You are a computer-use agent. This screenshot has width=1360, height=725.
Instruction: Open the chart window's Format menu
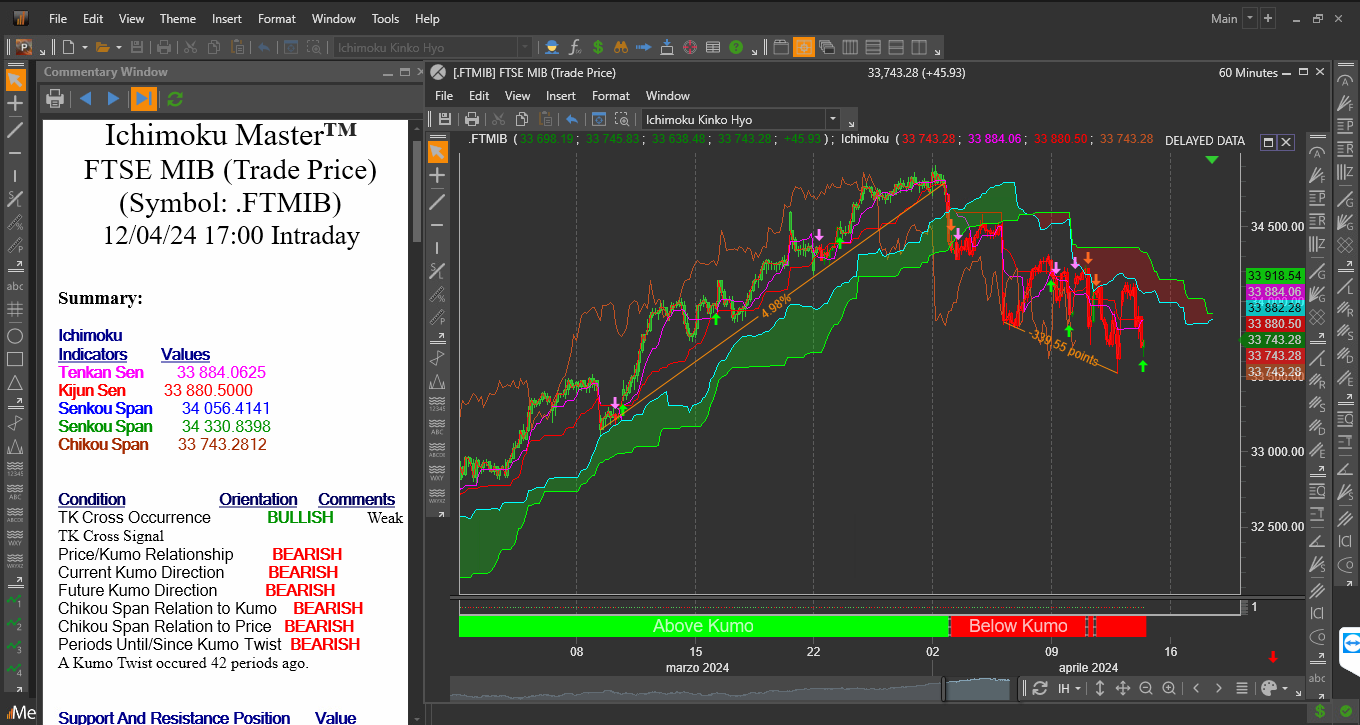611,95
